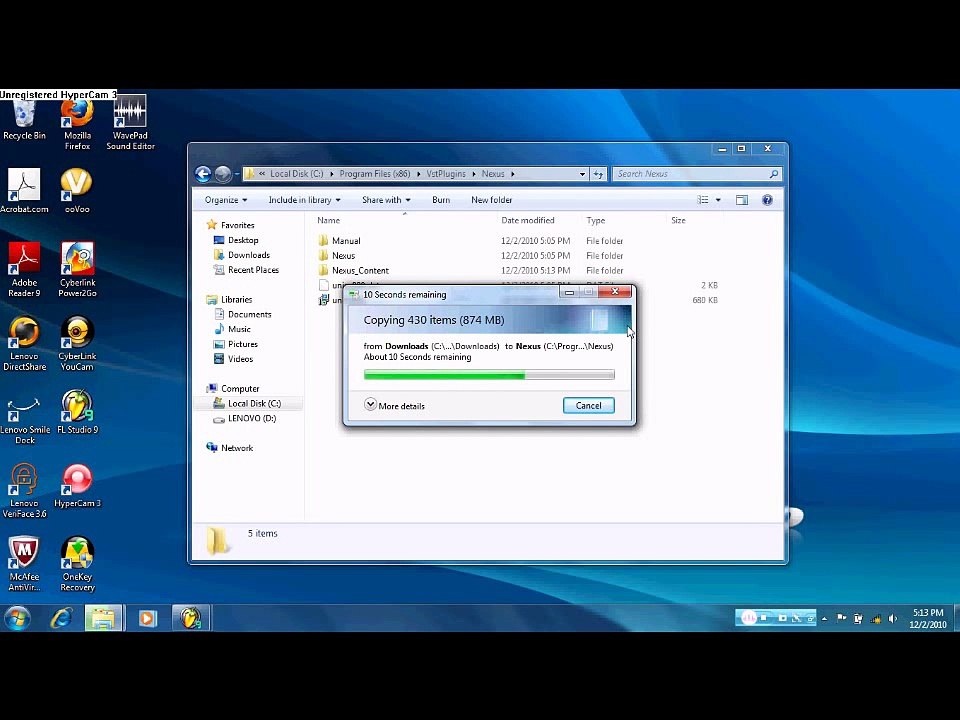960x720 pixels.
Task: Click the taskbar clock showing 5:13 PM
Action: (928, 618)
